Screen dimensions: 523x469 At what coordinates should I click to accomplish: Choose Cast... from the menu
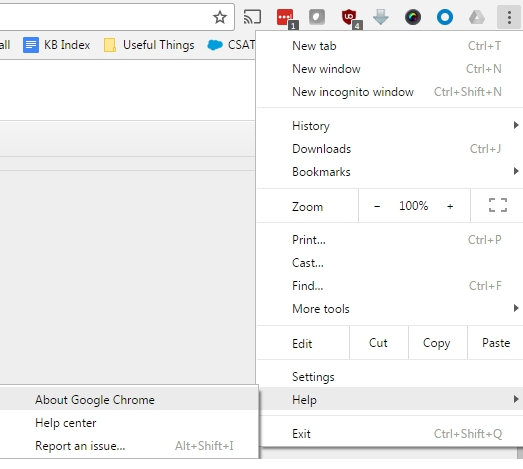click(390, 263)
